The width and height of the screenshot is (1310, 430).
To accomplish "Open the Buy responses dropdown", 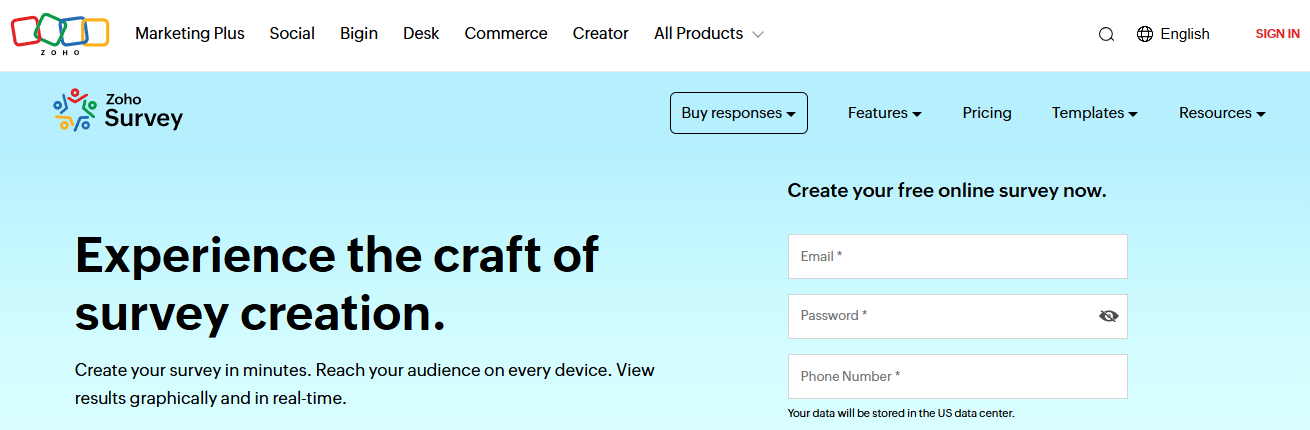I will tap(738, 113).
